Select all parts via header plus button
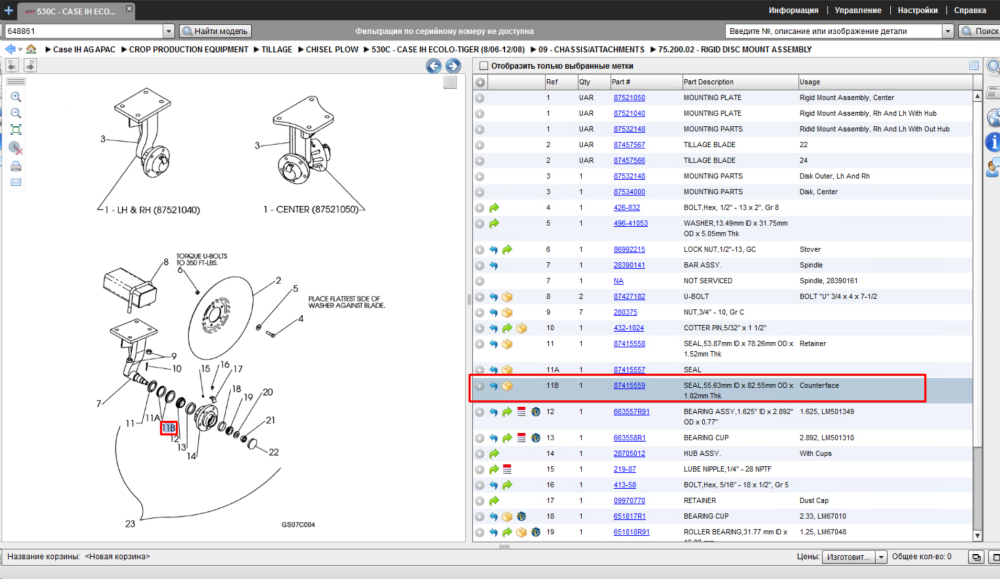The image size is (1000, 579). [x=480, y=82]
